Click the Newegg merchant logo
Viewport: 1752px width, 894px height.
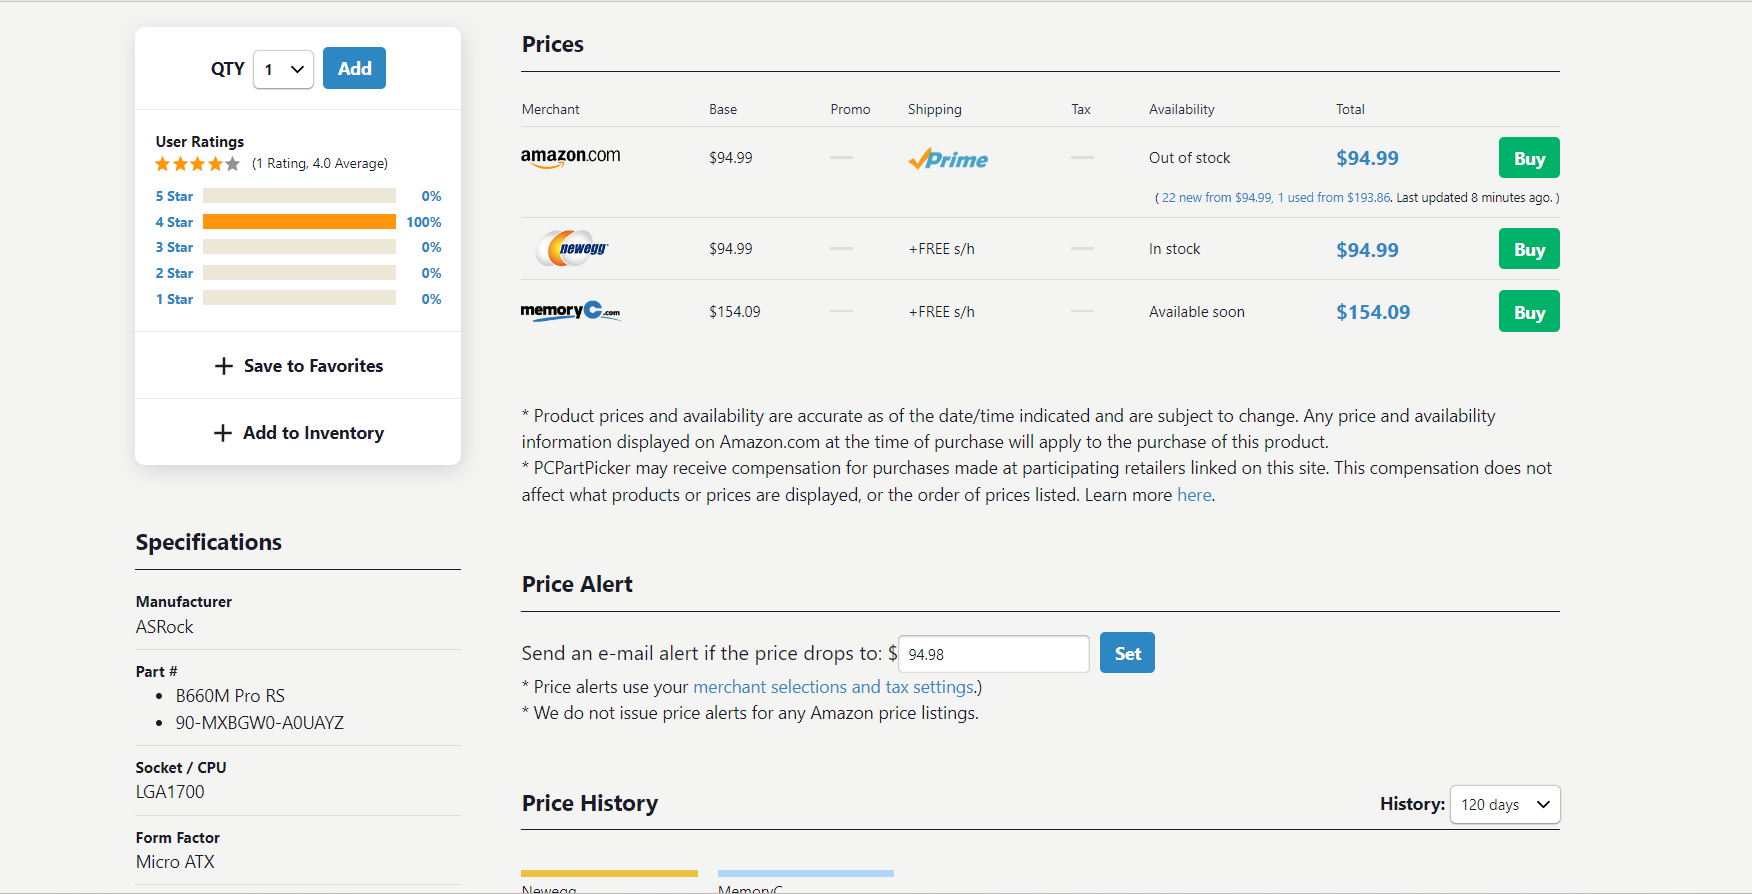(571, 248)
